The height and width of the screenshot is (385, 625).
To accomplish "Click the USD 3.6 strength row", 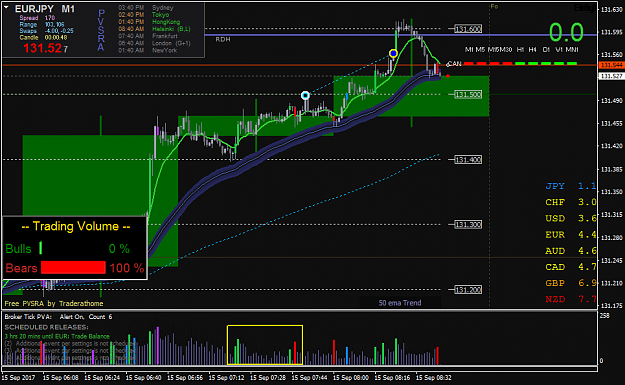I will coord(571,218).
